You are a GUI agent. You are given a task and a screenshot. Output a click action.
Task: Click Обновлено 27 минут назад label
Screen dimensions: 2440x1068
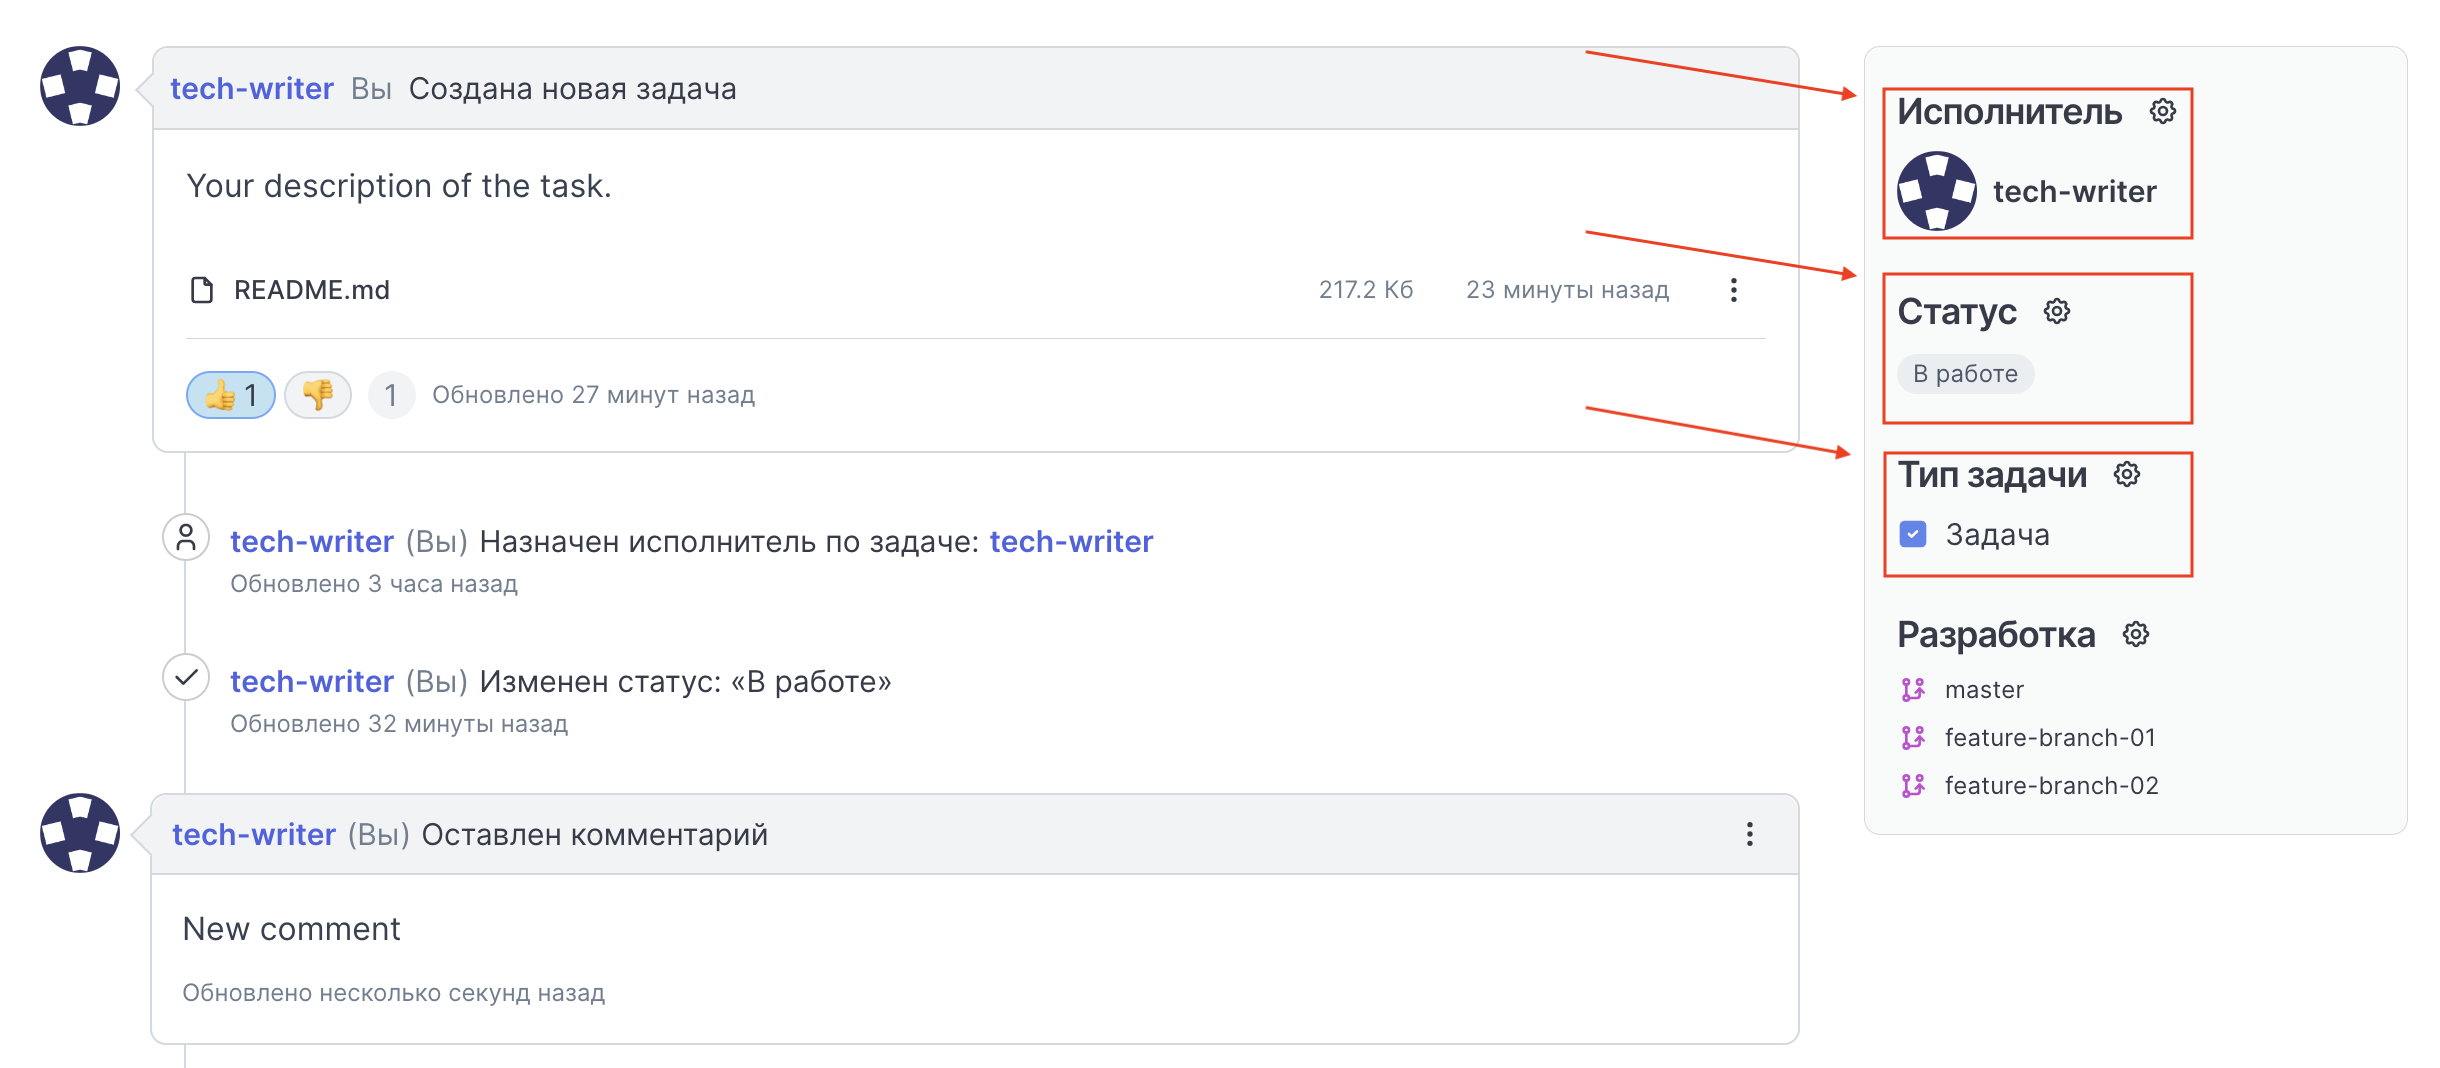pos(593,395)
